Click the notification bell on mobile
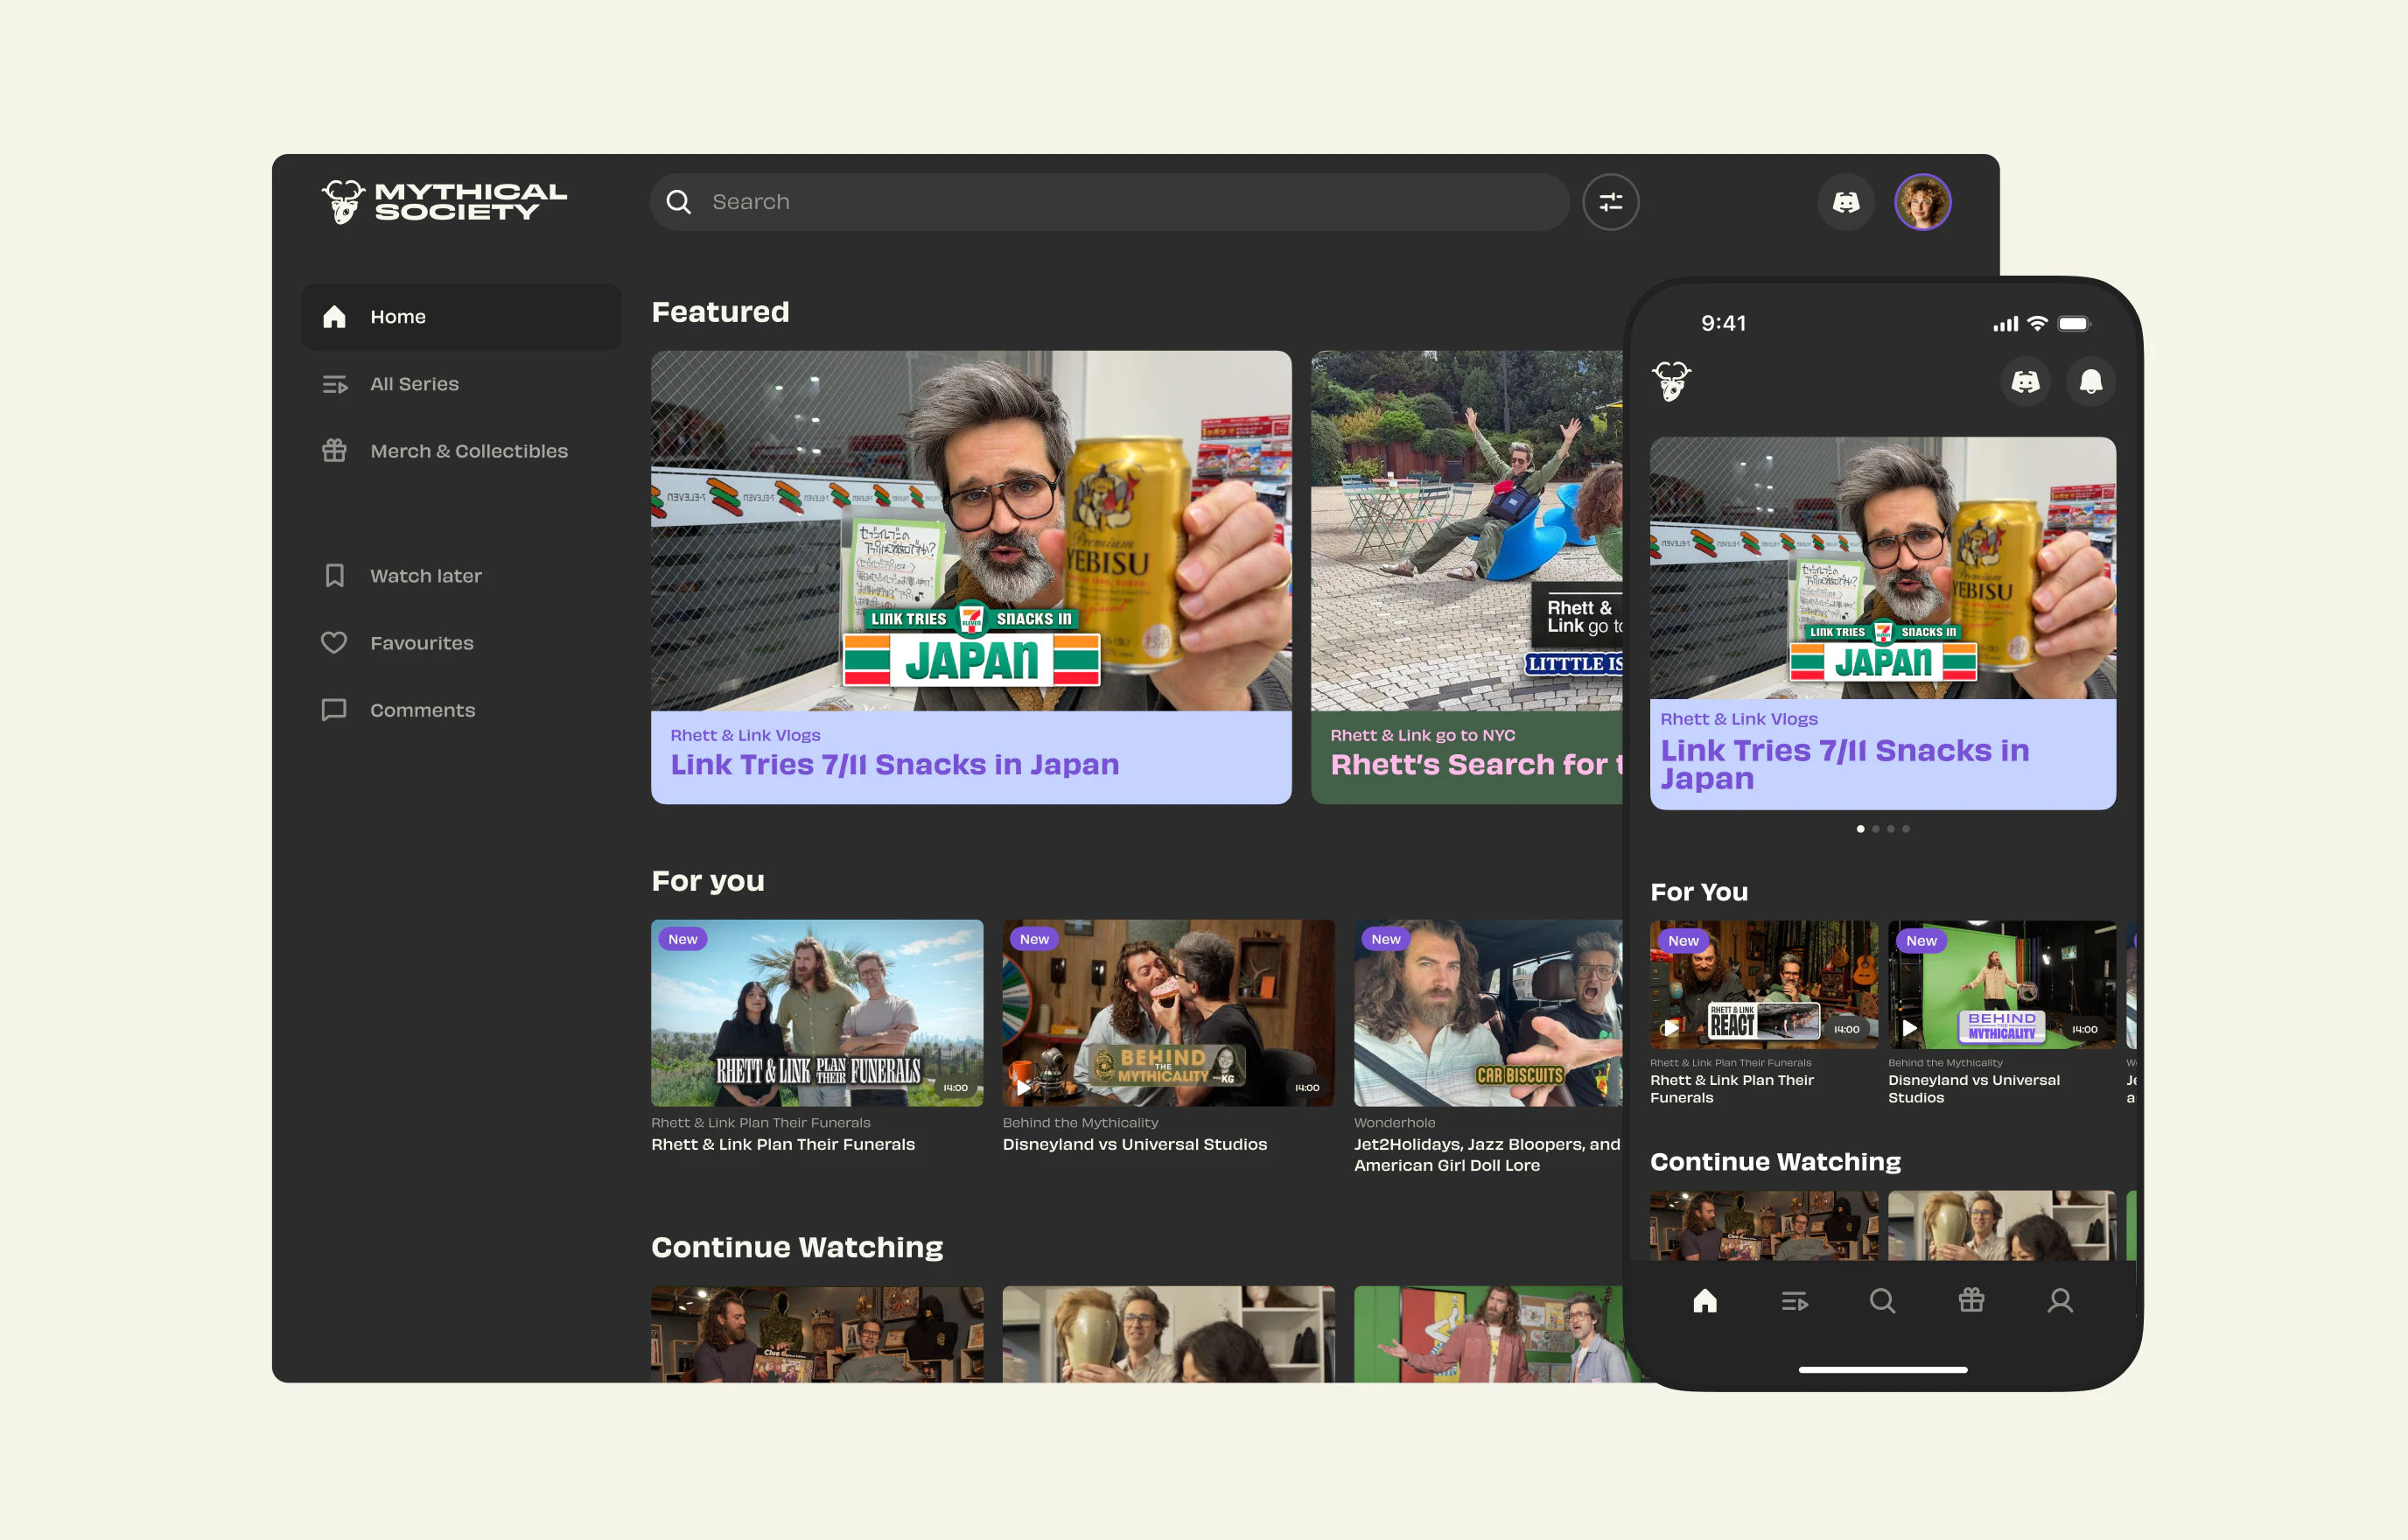Viewport: 2408px width, 1540px height. (x=2090, y=381)
